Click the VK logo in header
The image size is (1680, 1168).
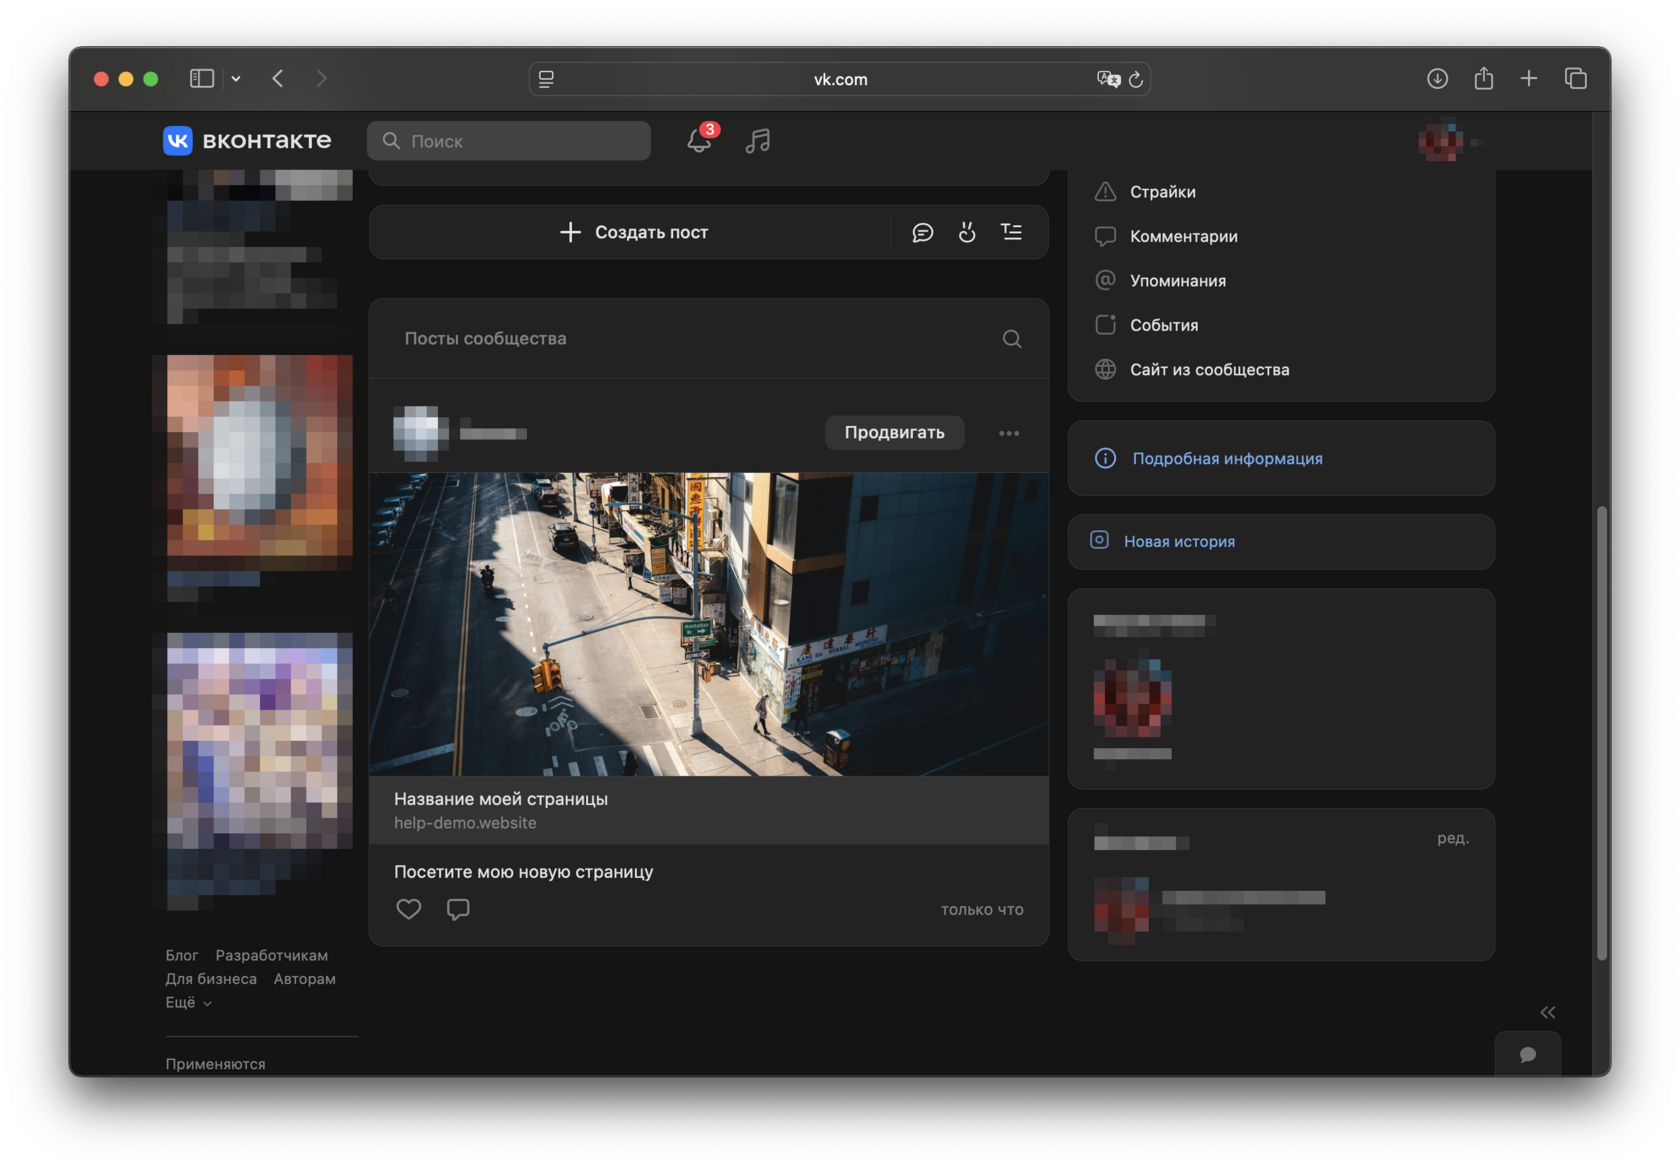point(178,141)
